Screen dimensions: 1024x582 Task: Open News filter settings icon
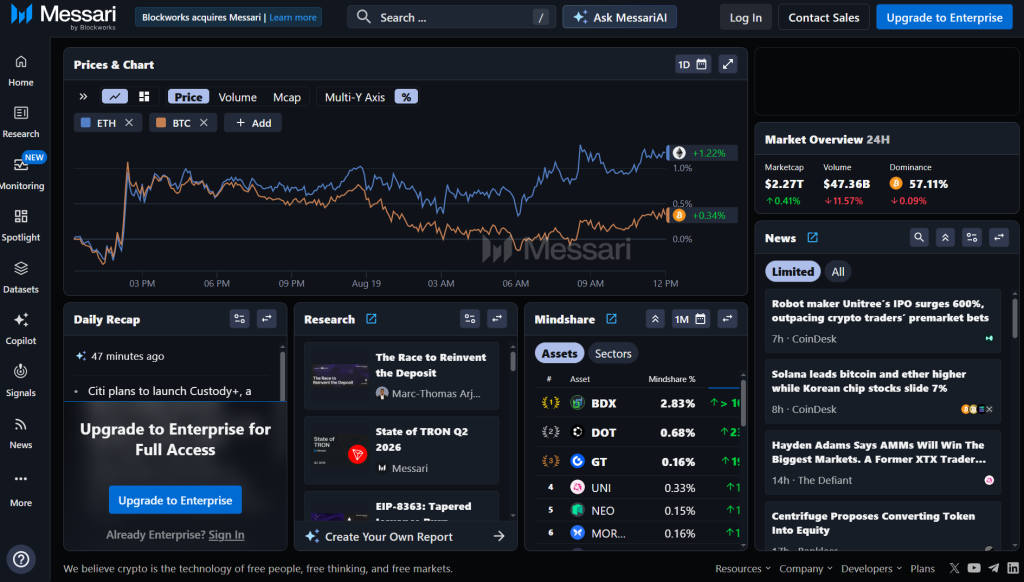(x=972, y=238)
